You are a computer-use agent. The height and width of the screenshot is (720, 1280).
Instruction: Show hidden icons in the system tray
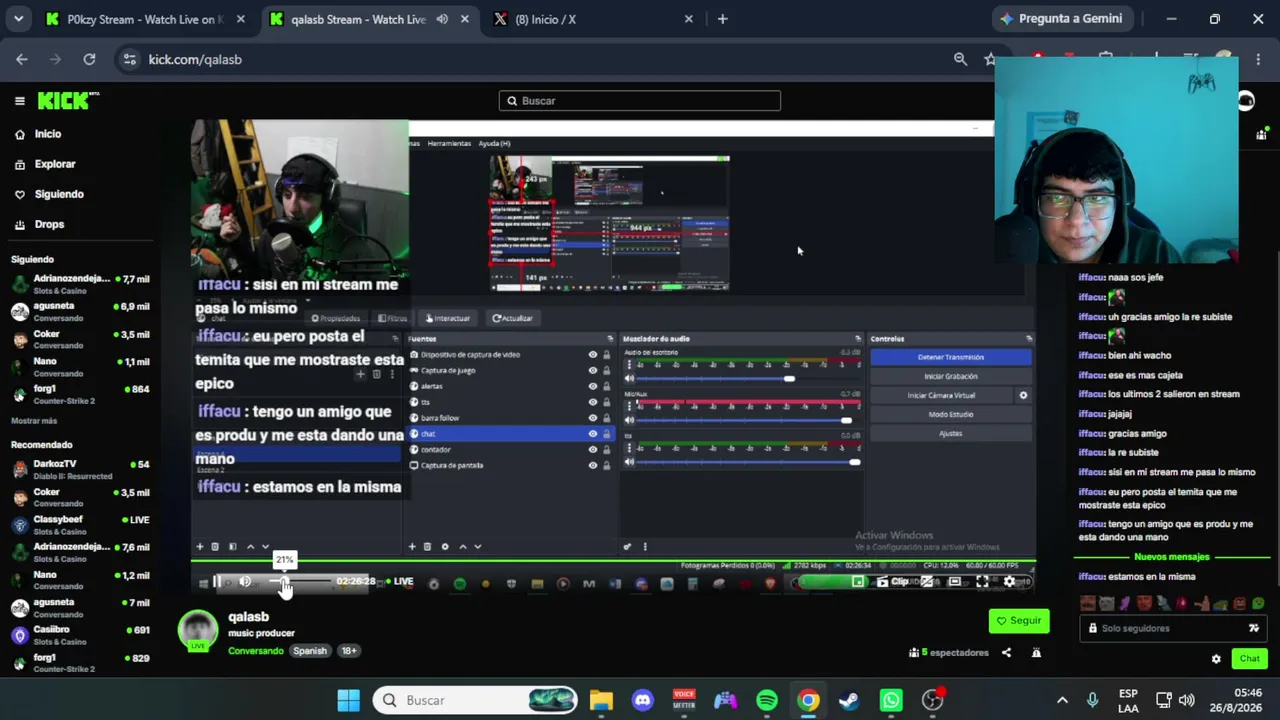(x=1062, y=700)
